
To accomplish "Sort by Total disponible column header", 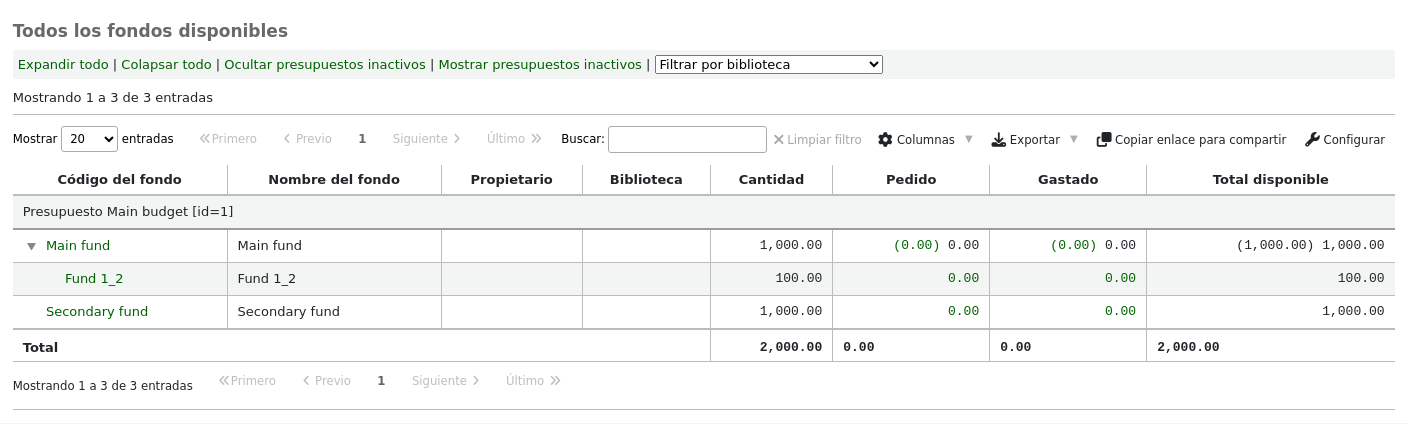I will [x=1270, y=180].
